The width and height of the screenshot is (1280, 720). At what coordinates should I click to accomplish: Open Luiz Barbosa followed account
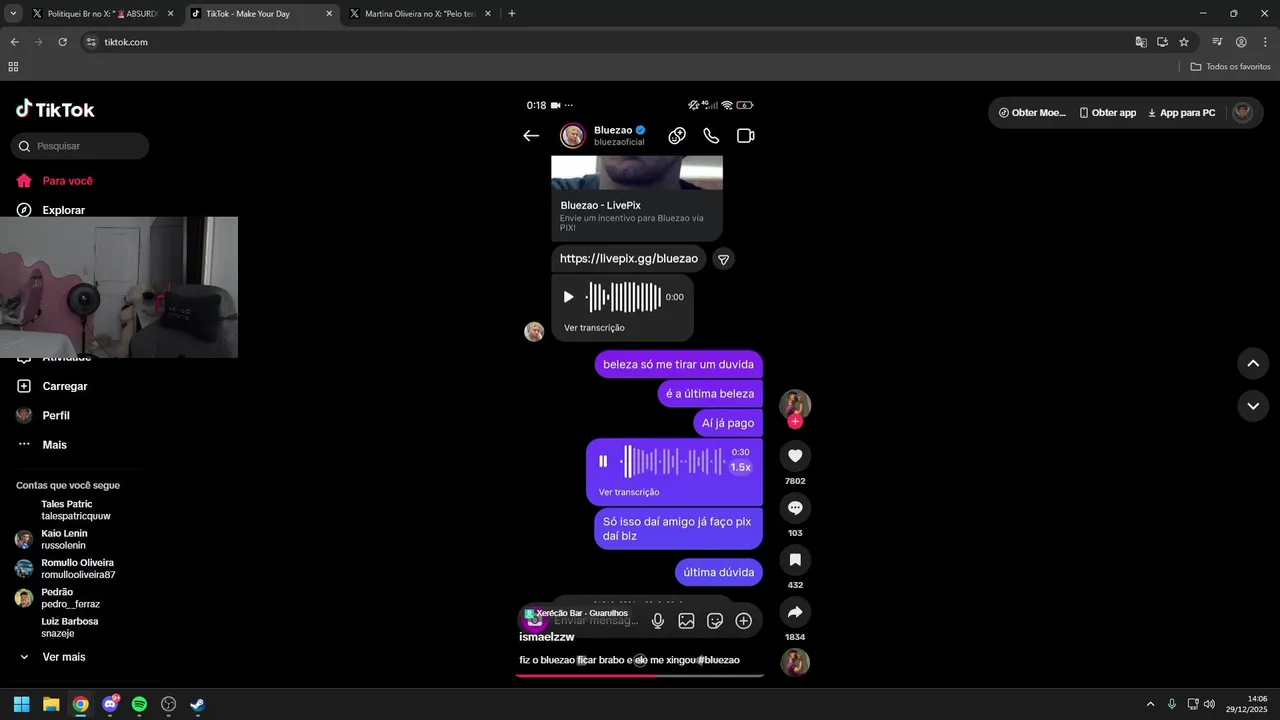coord(69,627)
